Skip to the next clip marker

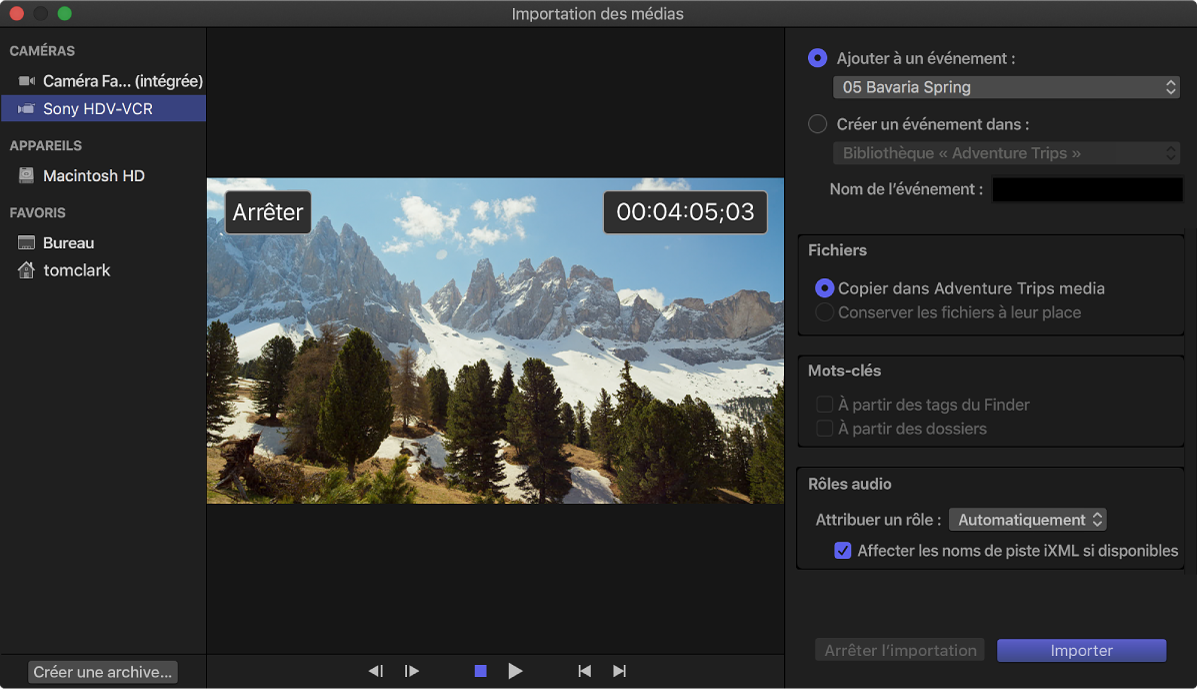click(x=619, y=671)
